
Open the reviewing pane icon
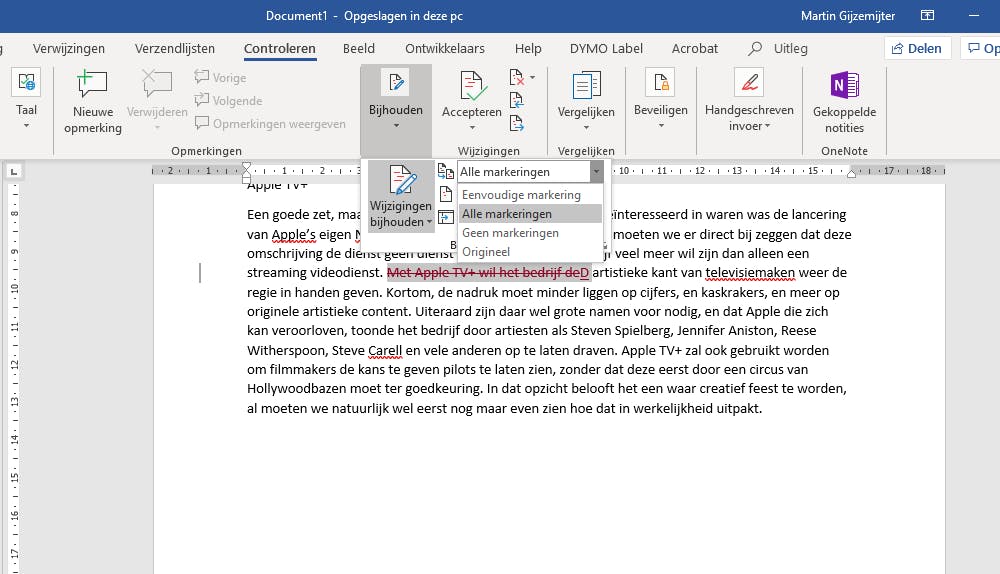446,217
